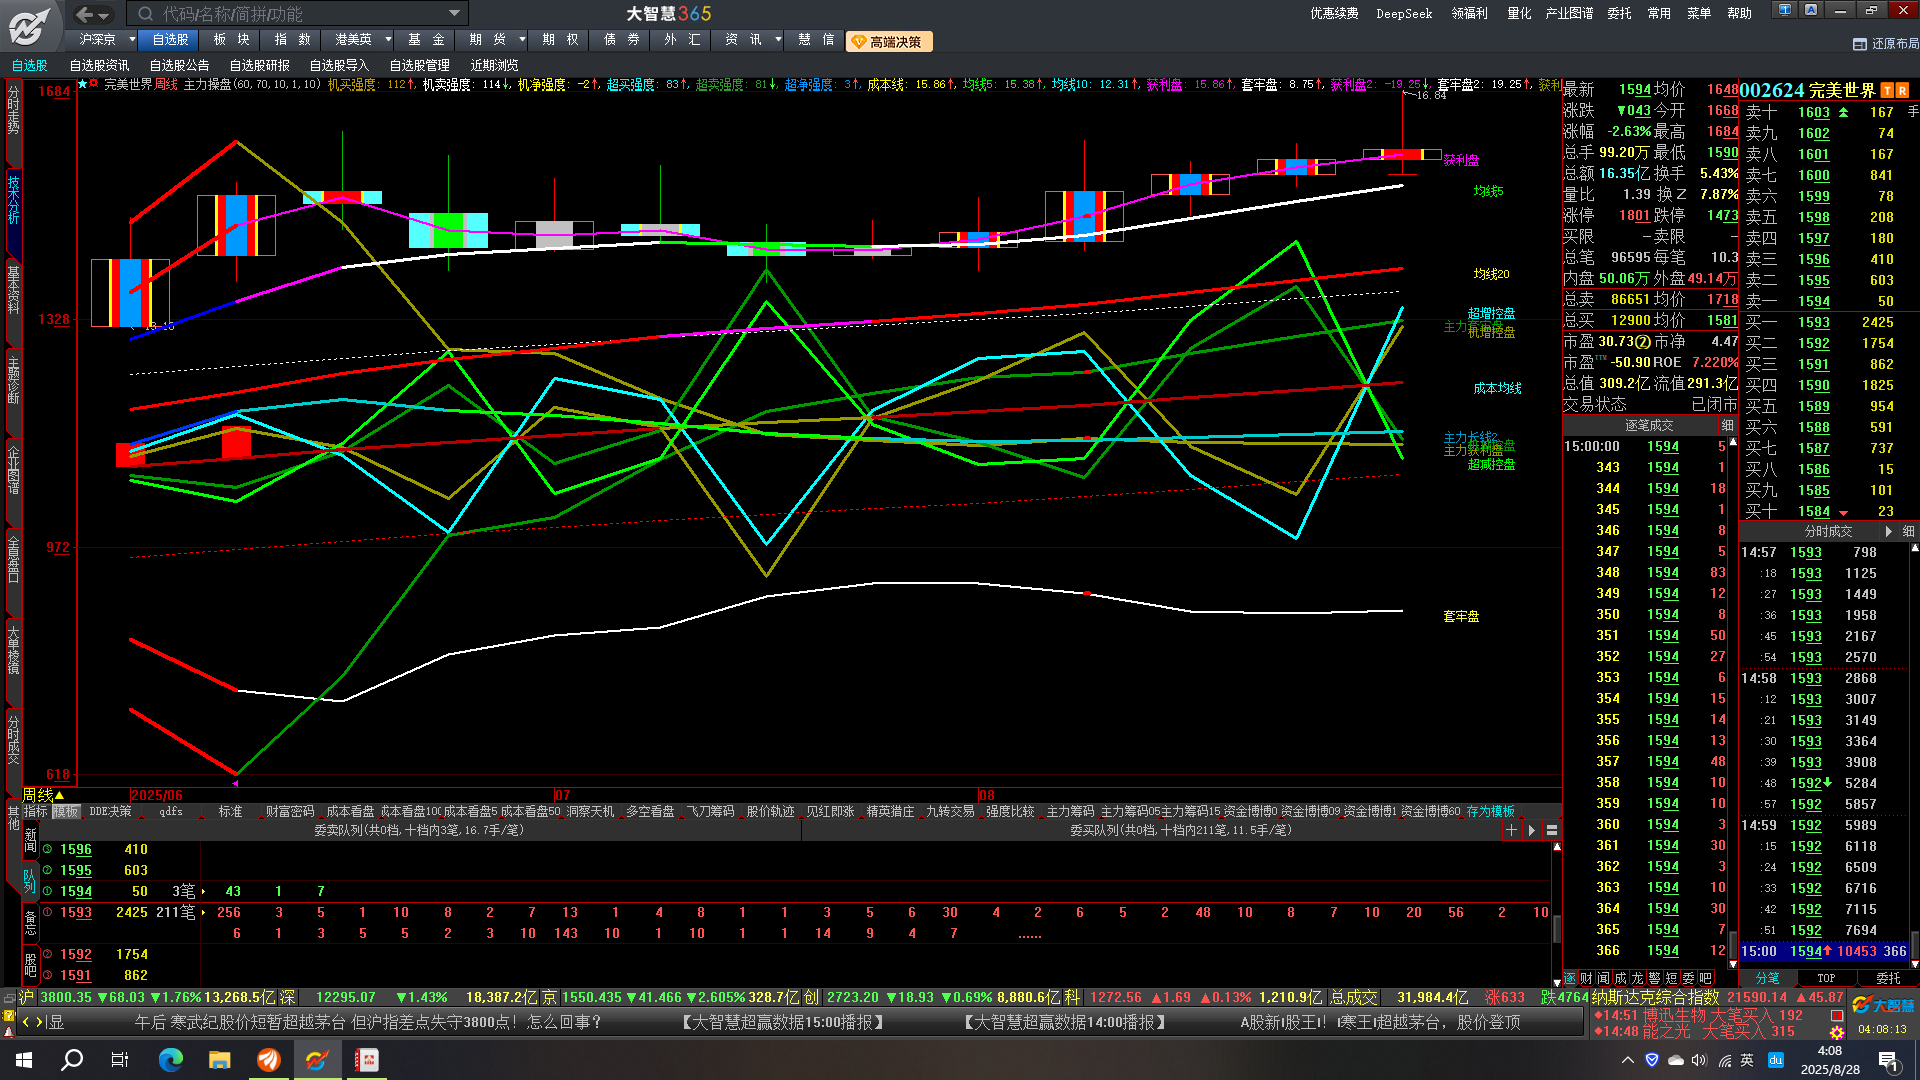
Task: Open the 沪深京 market dropdown arrow
Action: click(x=132, y=40)
